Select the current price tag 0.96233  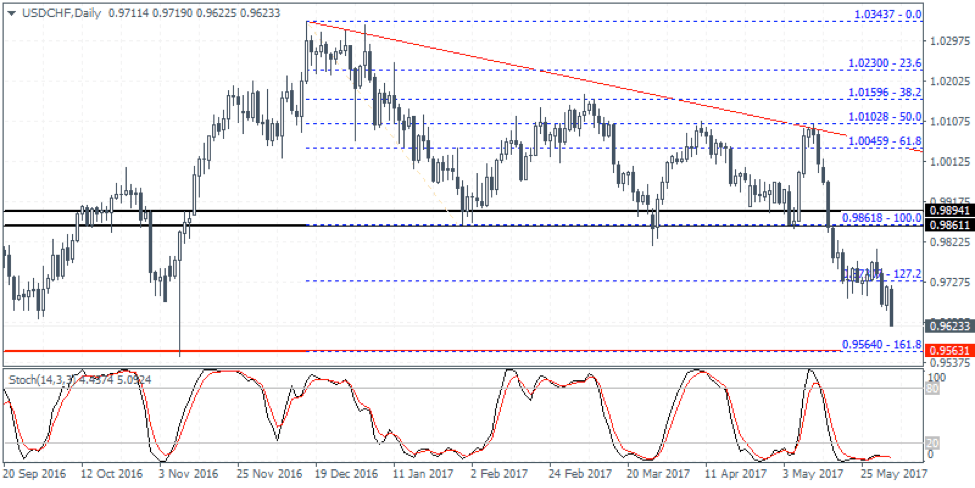click(x=946, y=326)
